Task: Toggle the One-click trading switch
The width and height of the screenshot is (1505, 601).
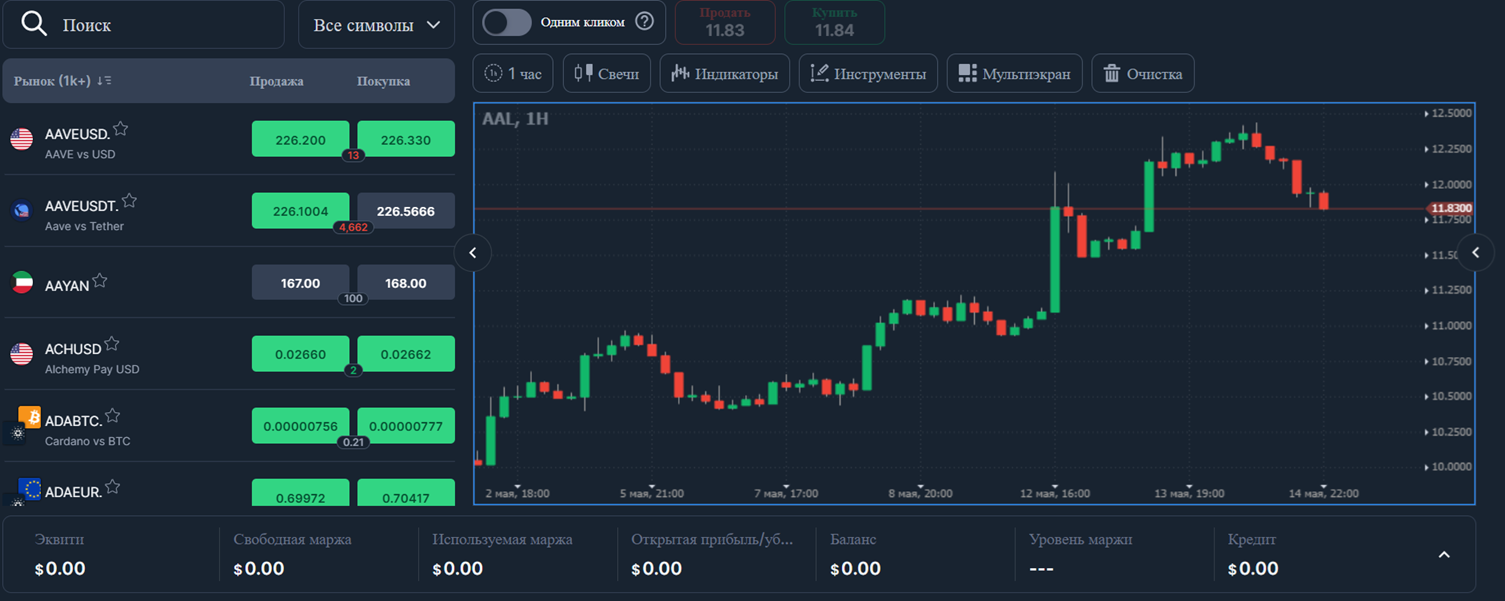Action: pos(507,22)
